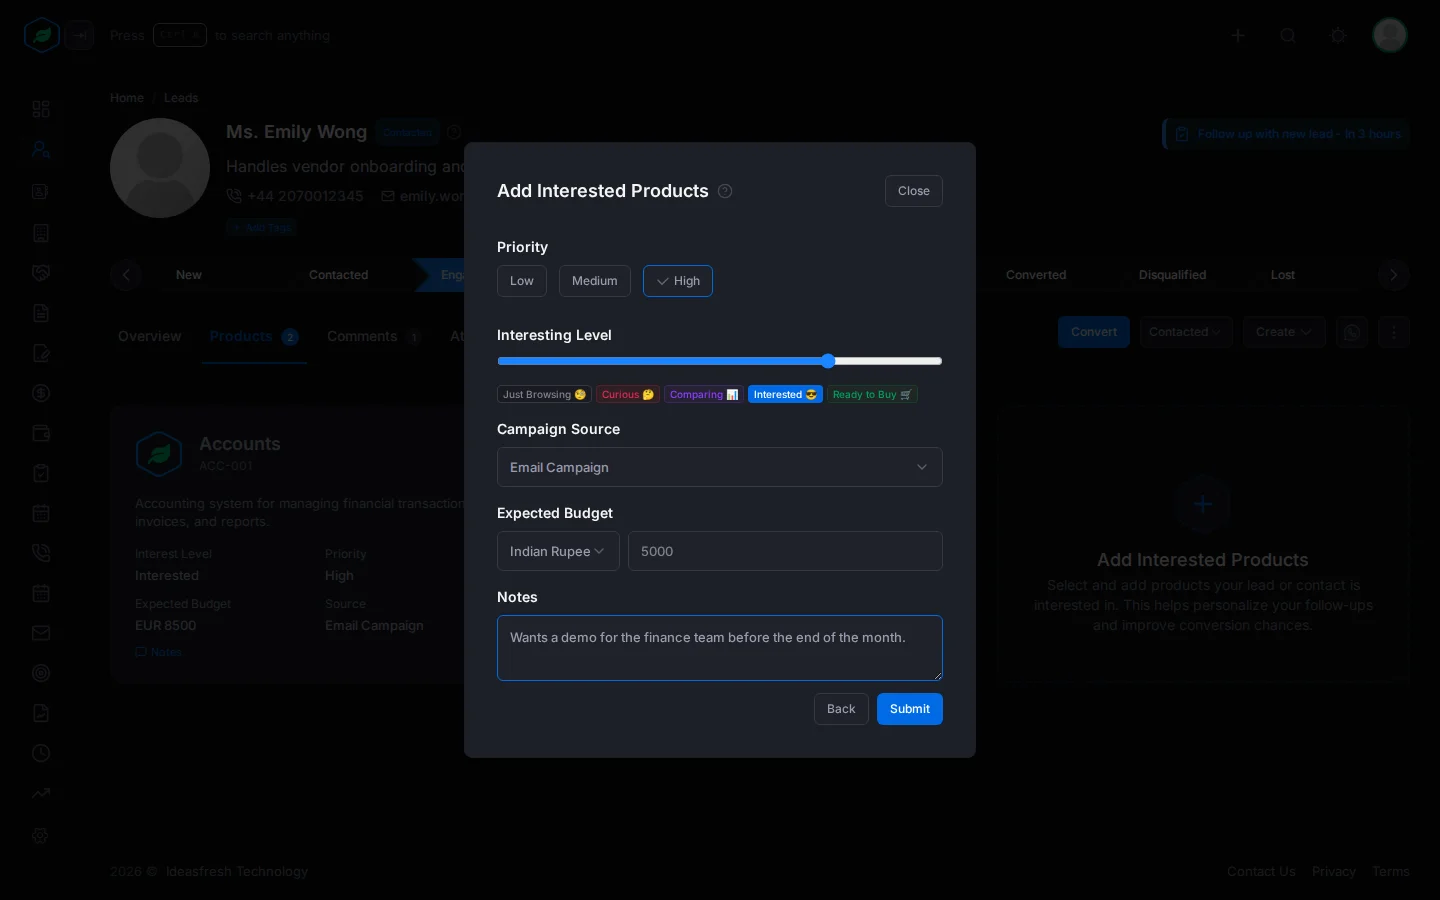Click the Back button

click(x=841, y=709)
